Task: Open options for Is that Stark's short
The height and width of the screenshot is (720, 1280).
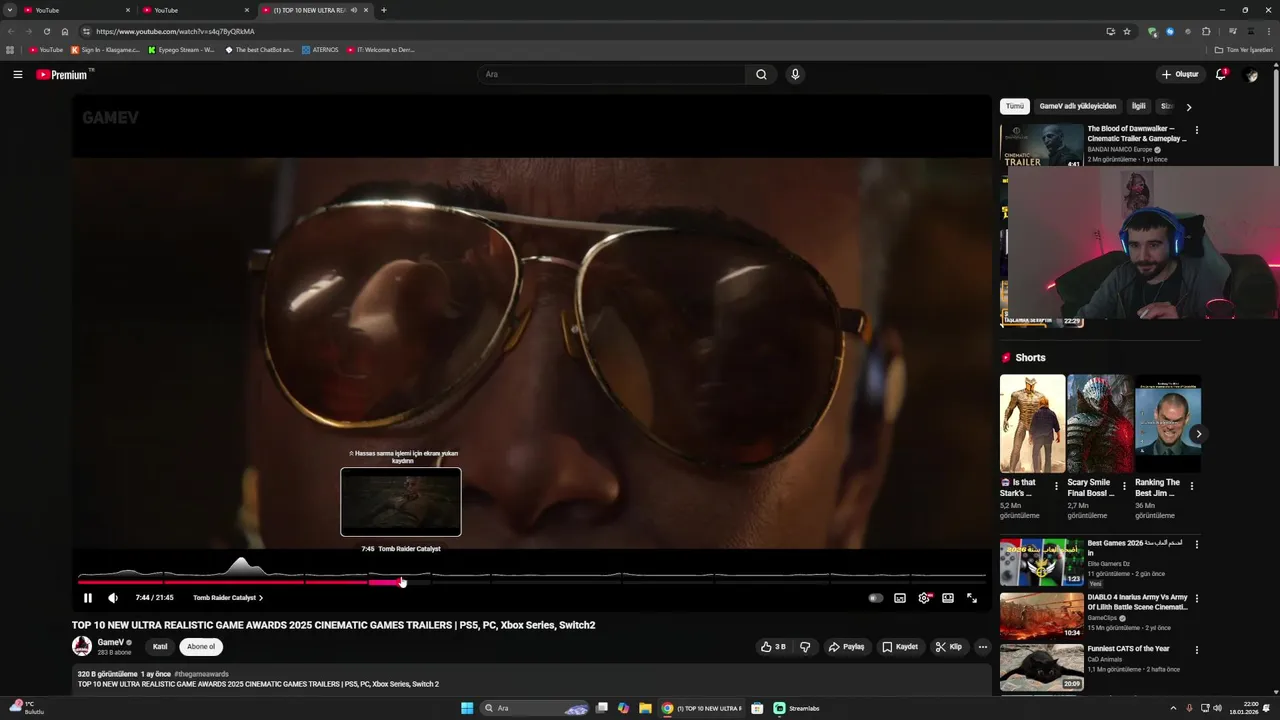Action: point(1056,487)
